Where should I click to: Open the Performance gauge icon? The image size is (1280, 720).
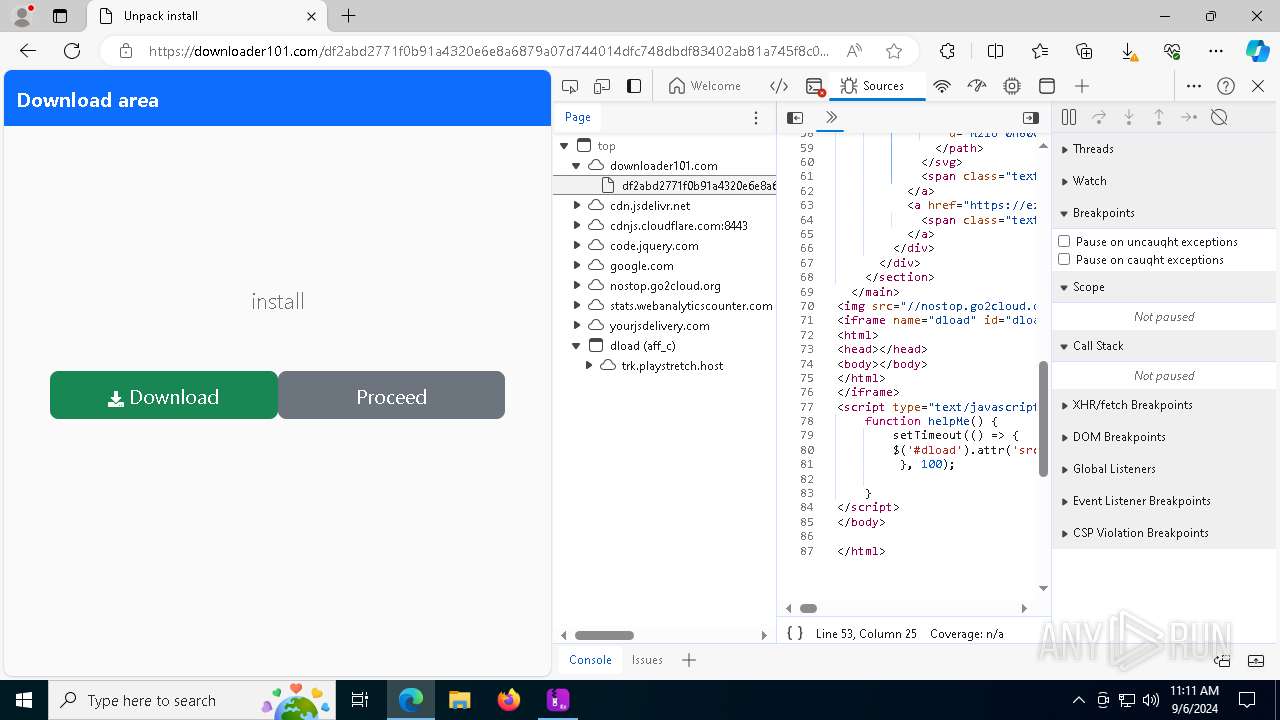[977, 86]
